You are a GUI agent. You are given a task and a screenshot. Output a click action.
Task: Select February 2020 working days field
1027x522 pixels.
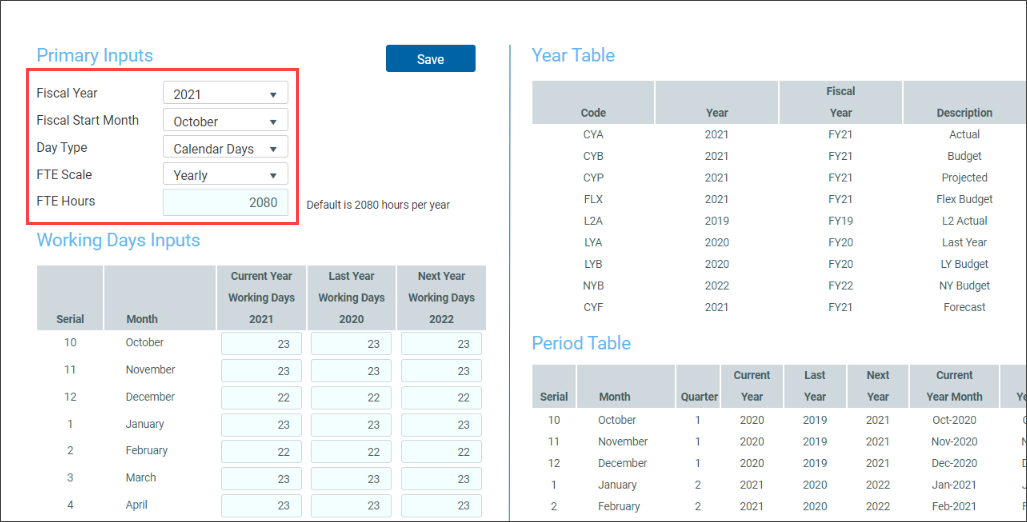tap(351, 452)
